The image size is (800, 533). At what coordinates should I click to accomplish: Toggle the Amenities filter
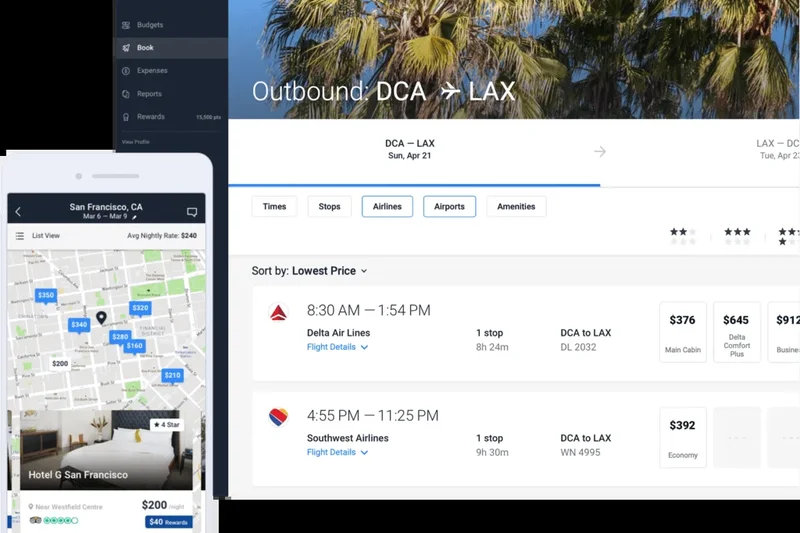point(516,207)
